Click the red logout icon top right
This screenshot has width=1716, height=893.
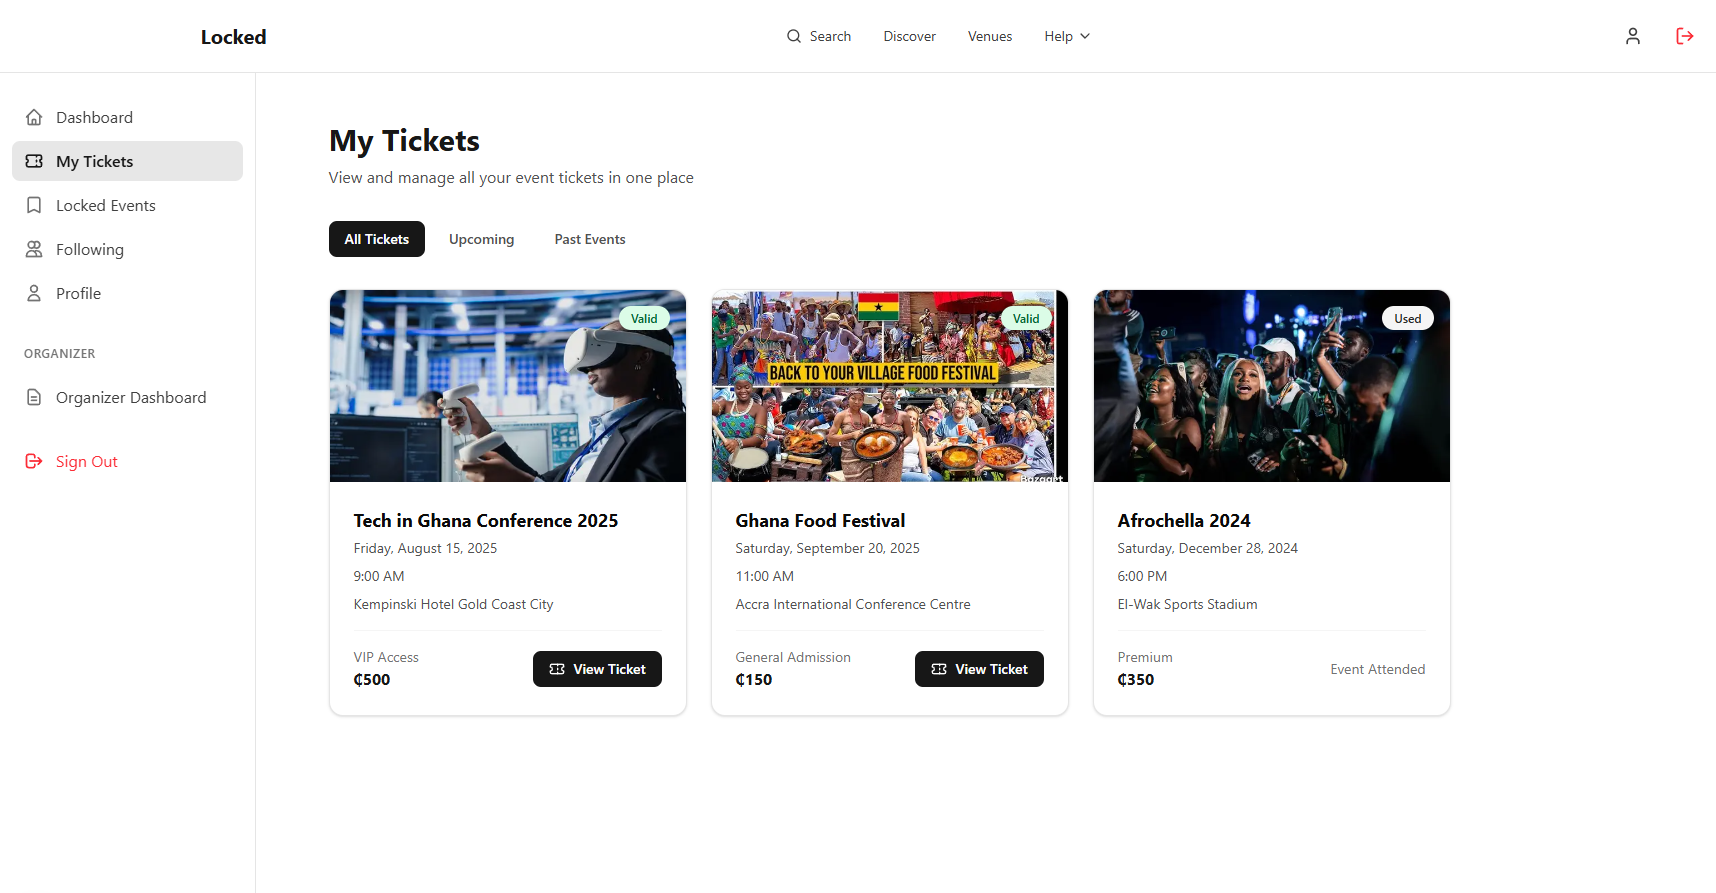[1685, 36]
